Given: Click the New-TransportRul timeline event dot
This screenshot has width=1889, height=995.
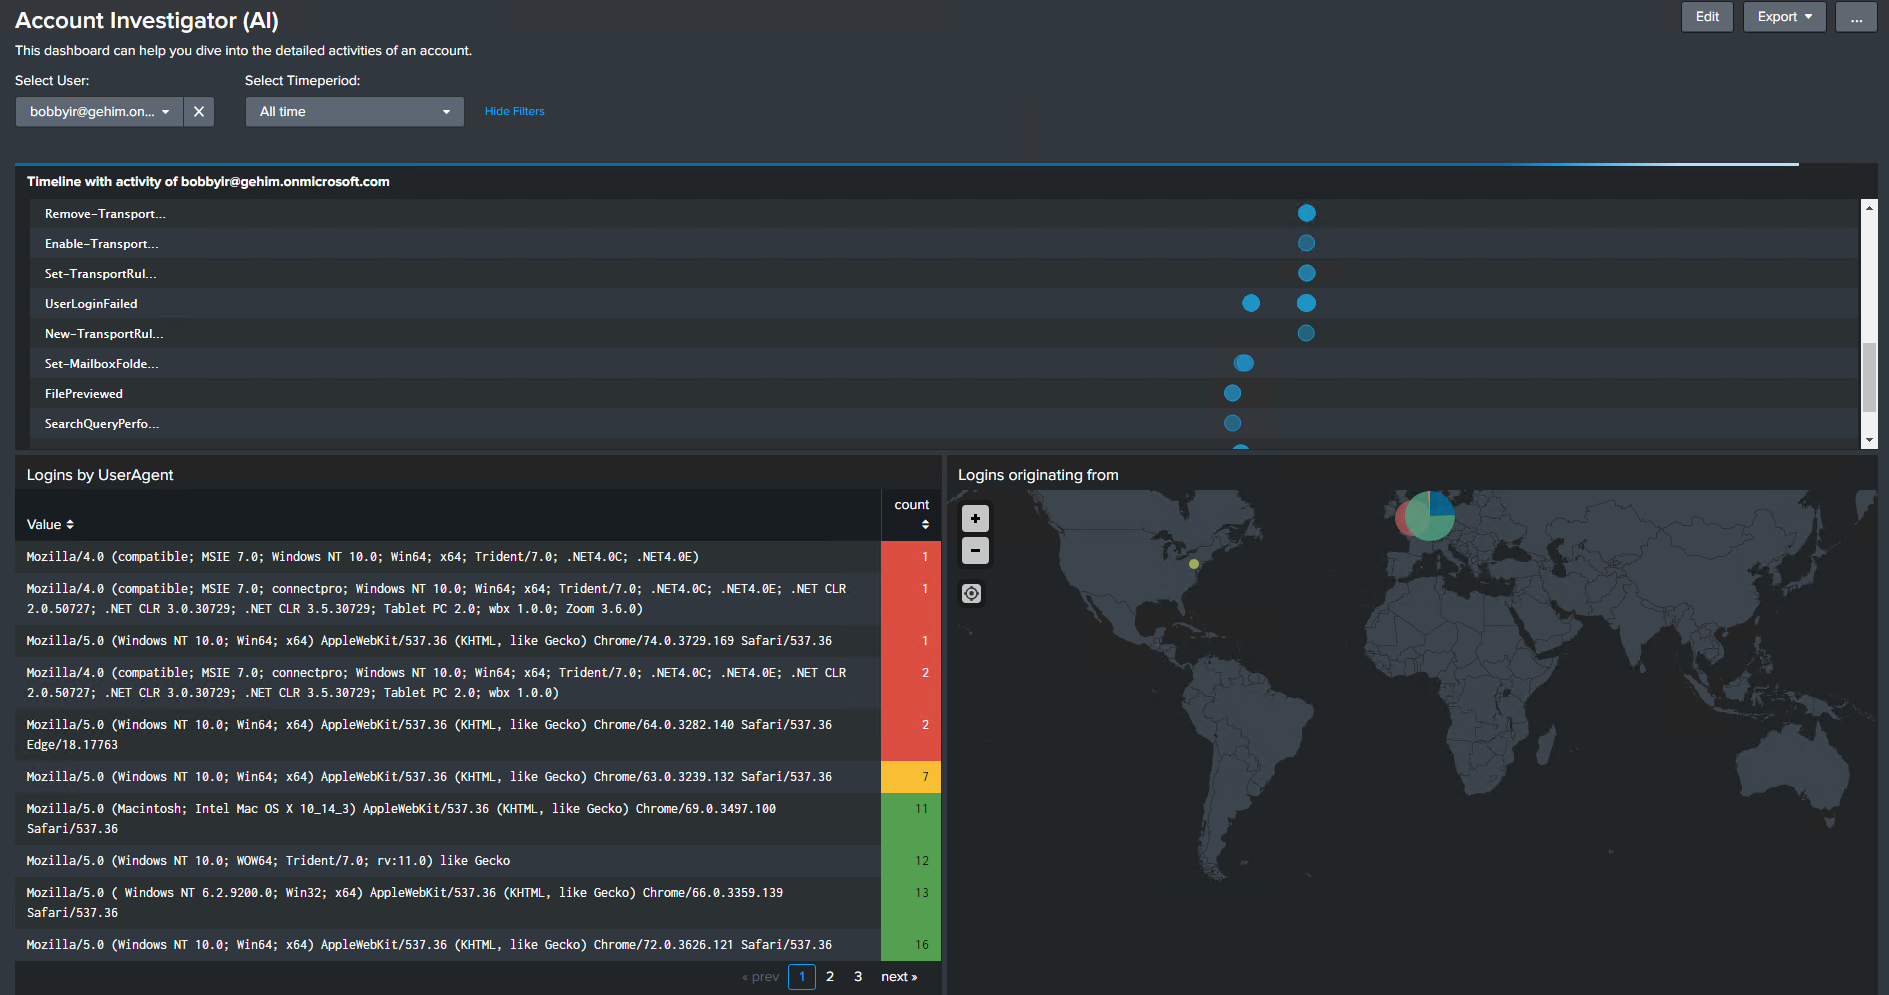Looking at the screenshot, I should (1306, 333).
